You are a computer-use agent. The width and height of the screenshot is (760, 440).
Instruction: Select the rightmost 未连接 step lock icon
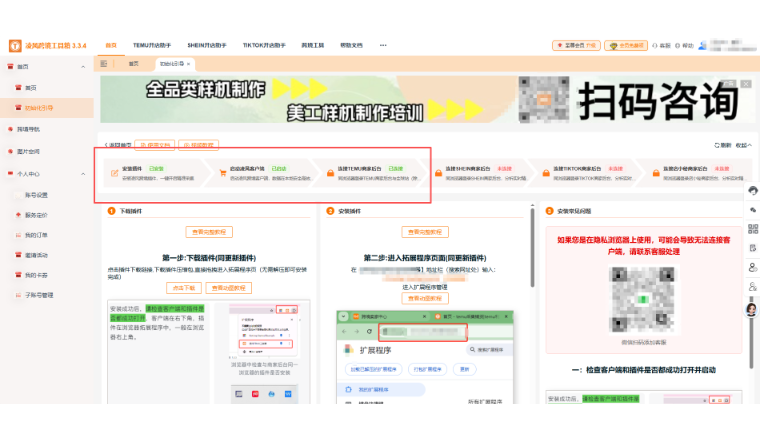(x=656, y=173)
